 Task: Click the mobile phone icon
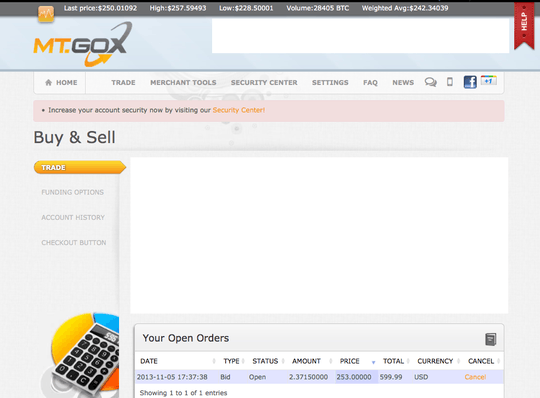pos(449,82)
